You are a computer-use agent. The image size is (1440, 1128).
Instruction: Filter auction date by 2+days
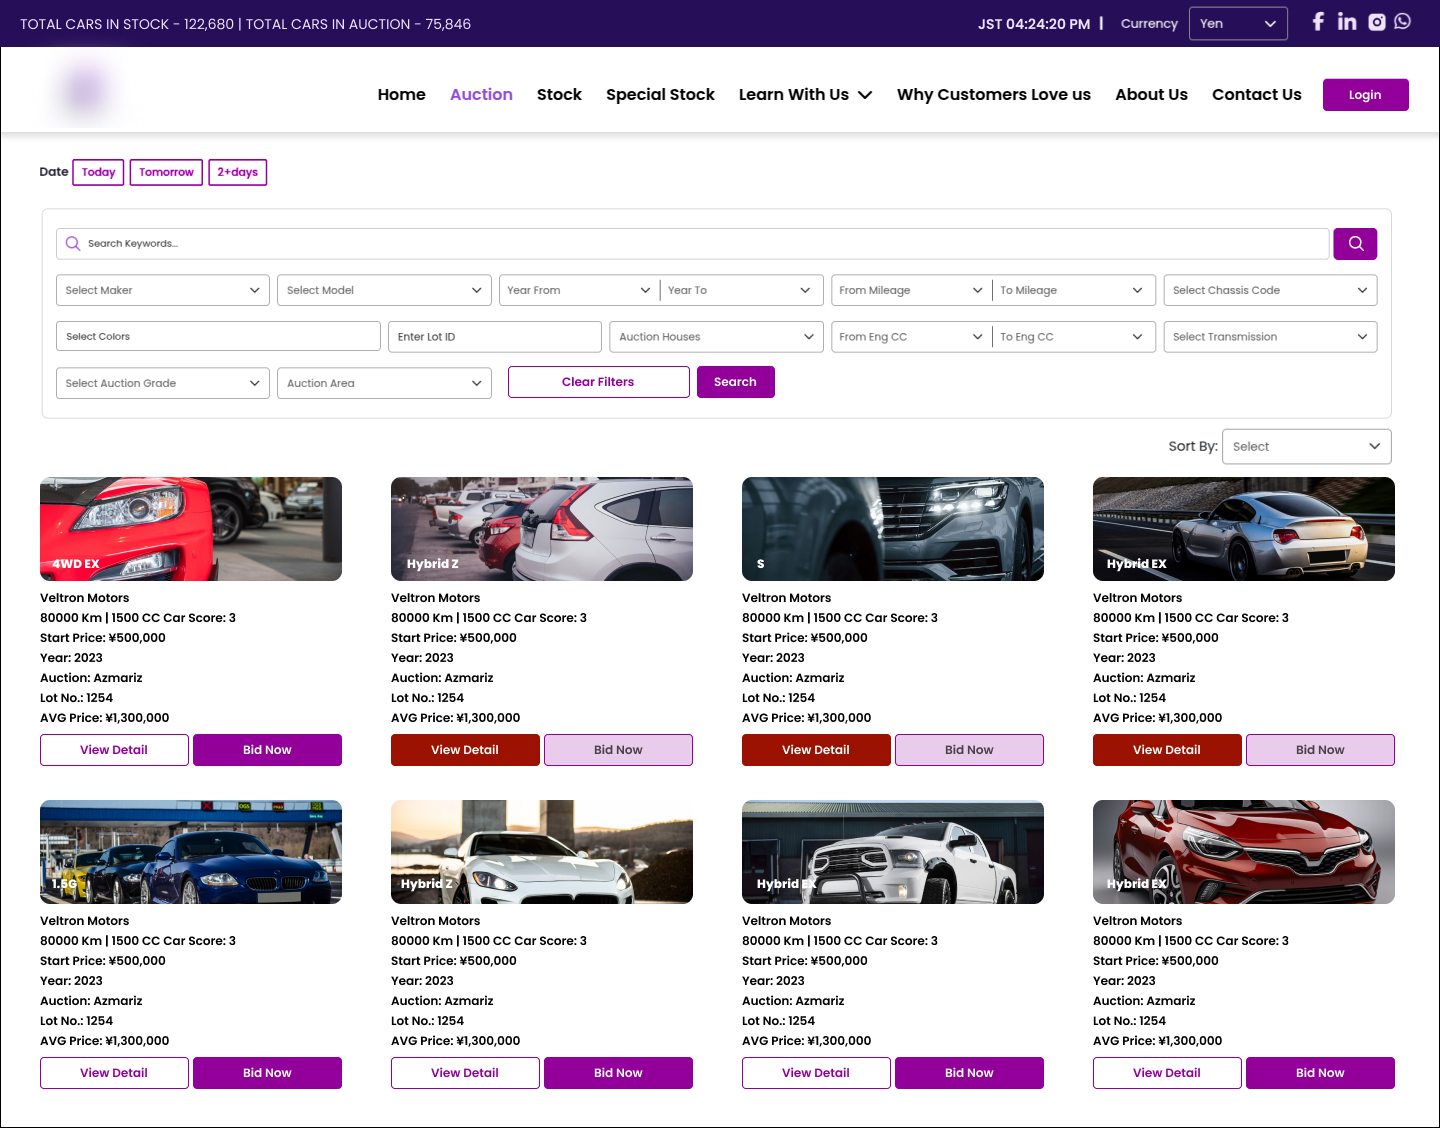tap(238, 172)
